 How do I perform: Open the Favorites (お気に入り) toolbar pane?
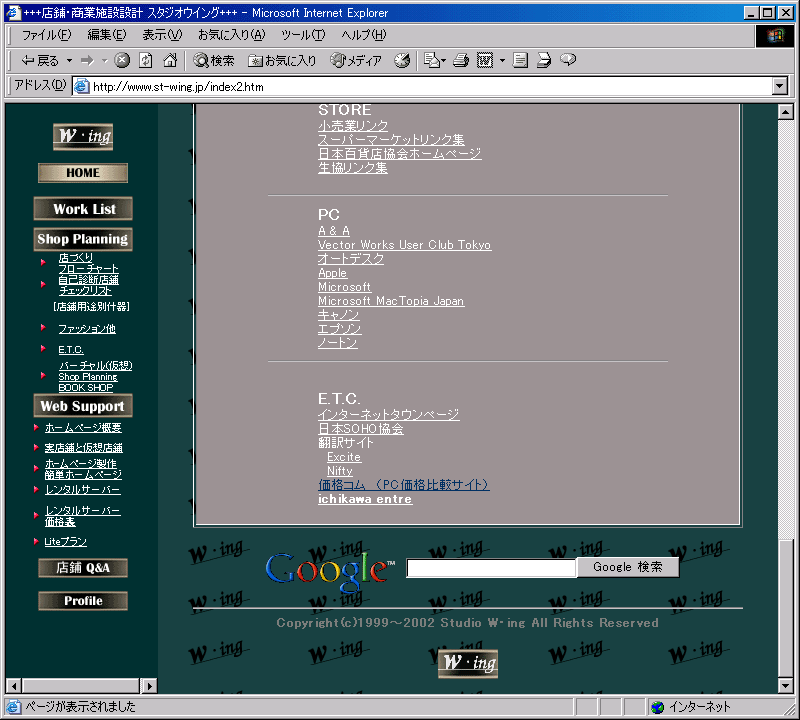pos(282,61)
